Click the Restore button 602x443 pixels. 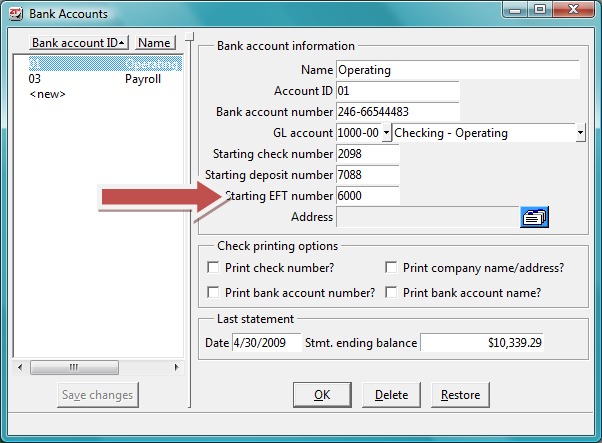coord(460,395)
